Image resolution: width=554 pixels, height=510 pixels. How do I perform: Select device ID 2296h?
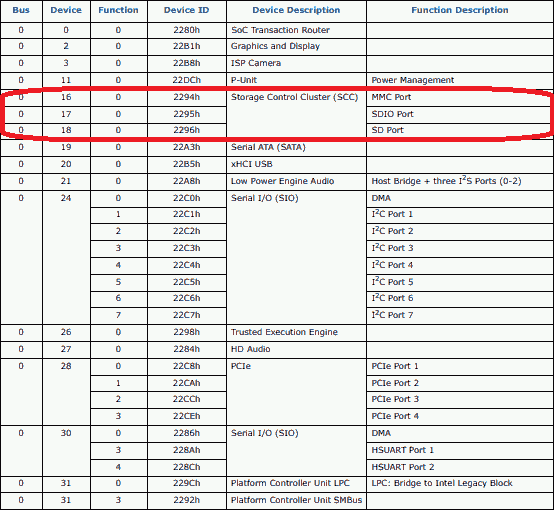coord(187,130)
